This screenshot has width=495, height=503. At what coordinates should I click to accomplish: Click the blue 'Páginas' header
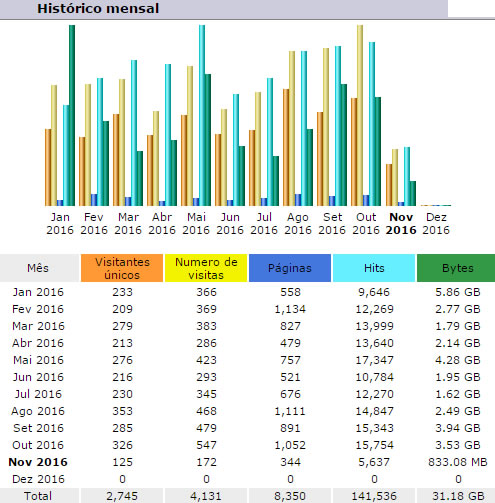pos(290,268)
